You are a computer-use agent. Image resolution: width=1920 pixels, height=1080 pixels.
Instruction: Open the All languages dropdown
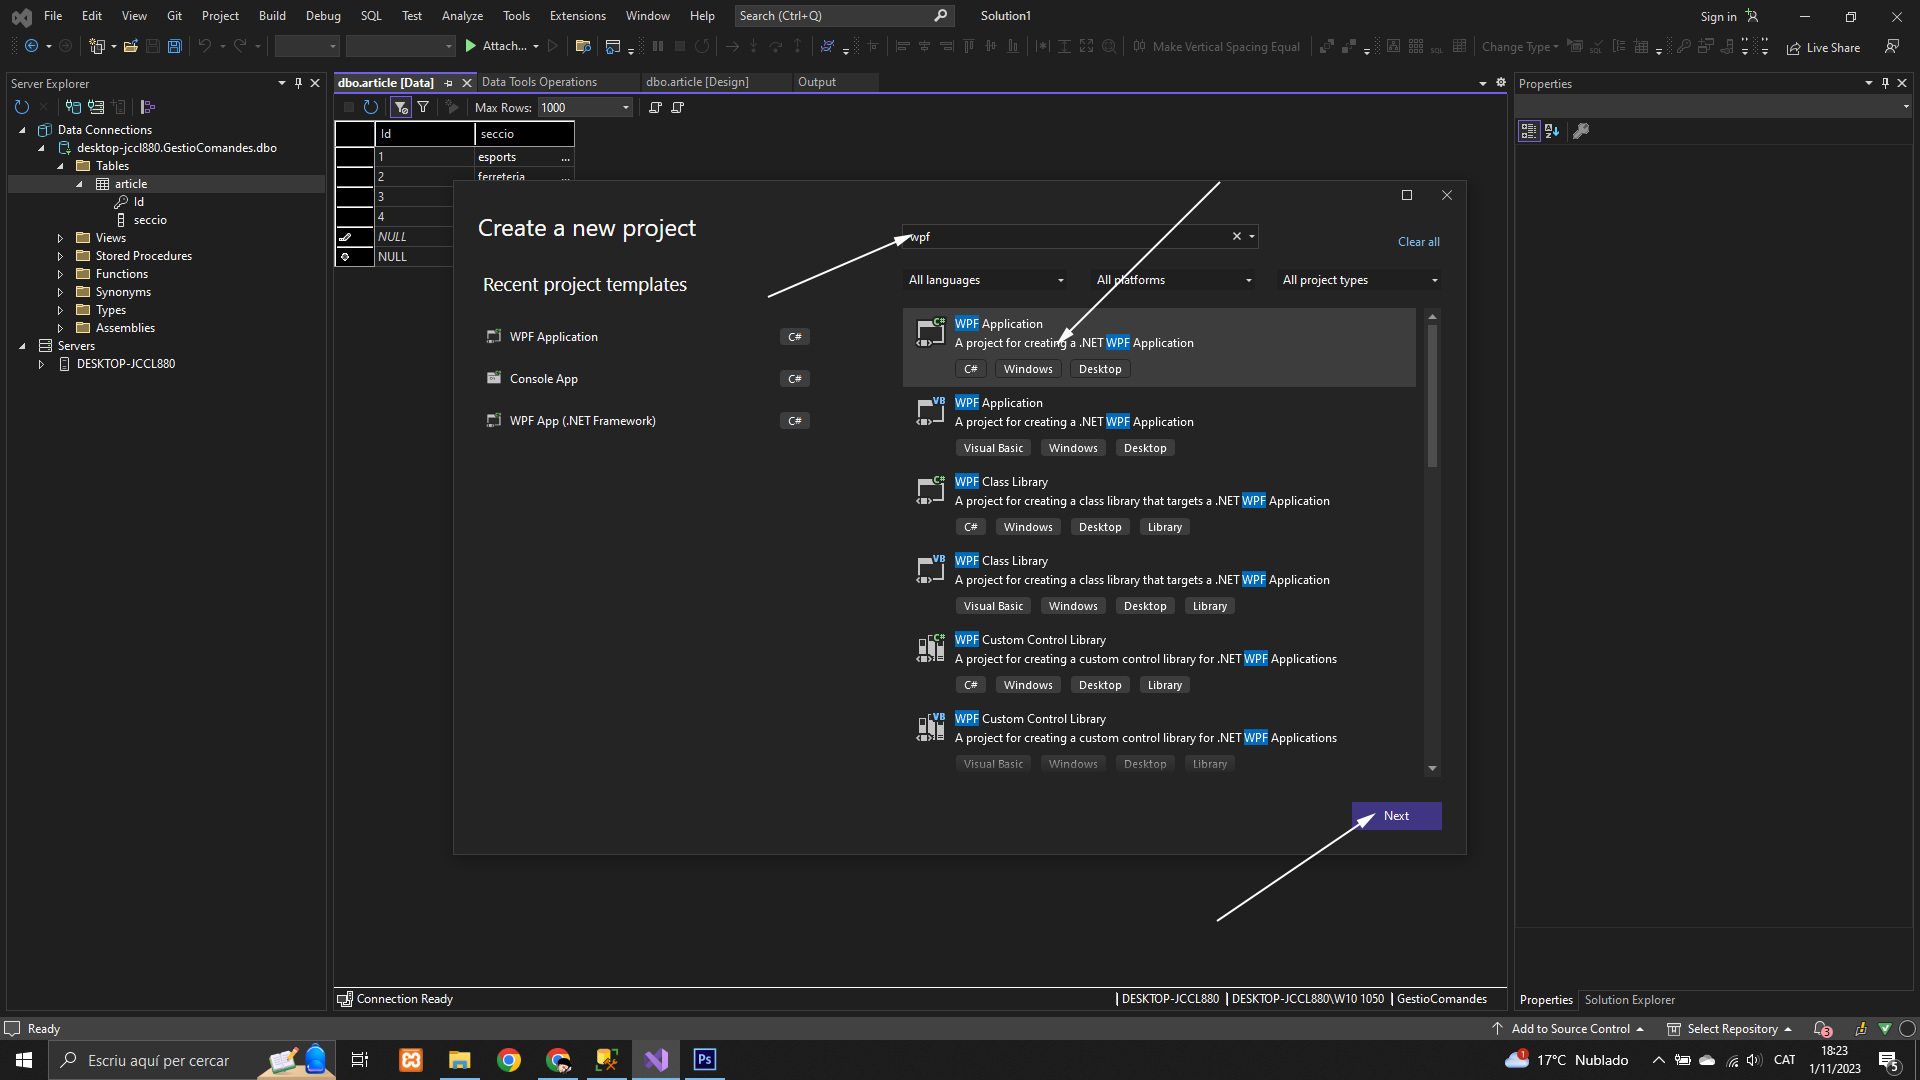click(x=985, y=280)
